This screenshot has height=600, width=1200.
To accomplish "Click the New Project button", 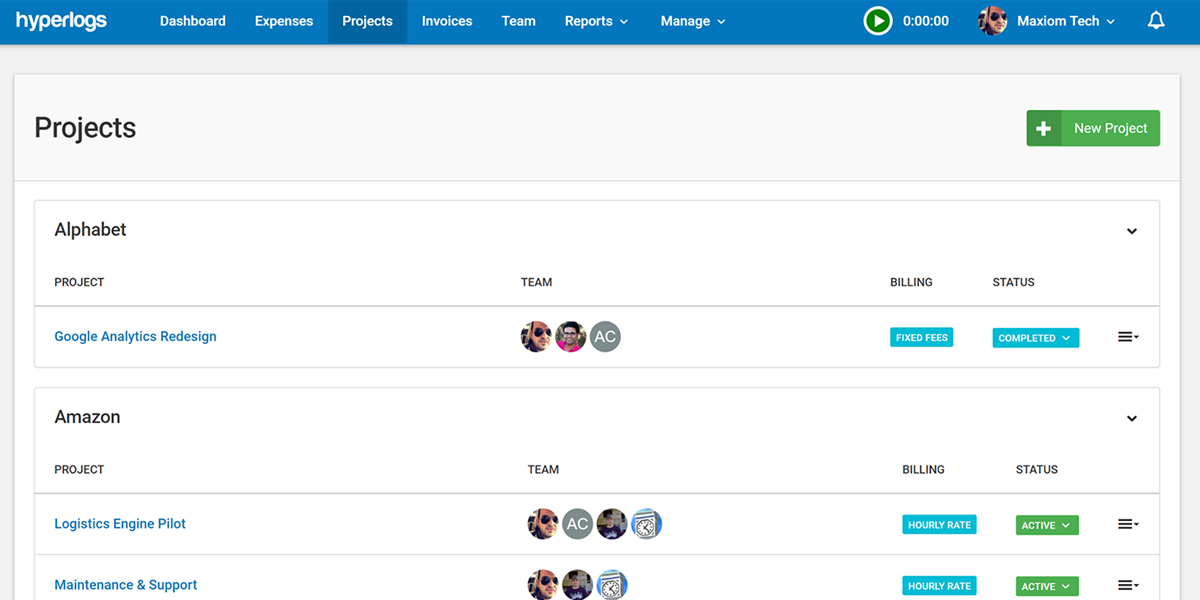I will click(1093, 128).
